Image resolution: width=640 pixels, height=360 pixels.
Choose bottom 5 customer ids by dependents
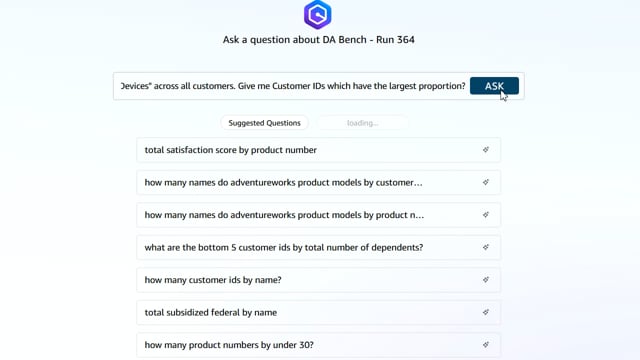(x=319, y=247)
